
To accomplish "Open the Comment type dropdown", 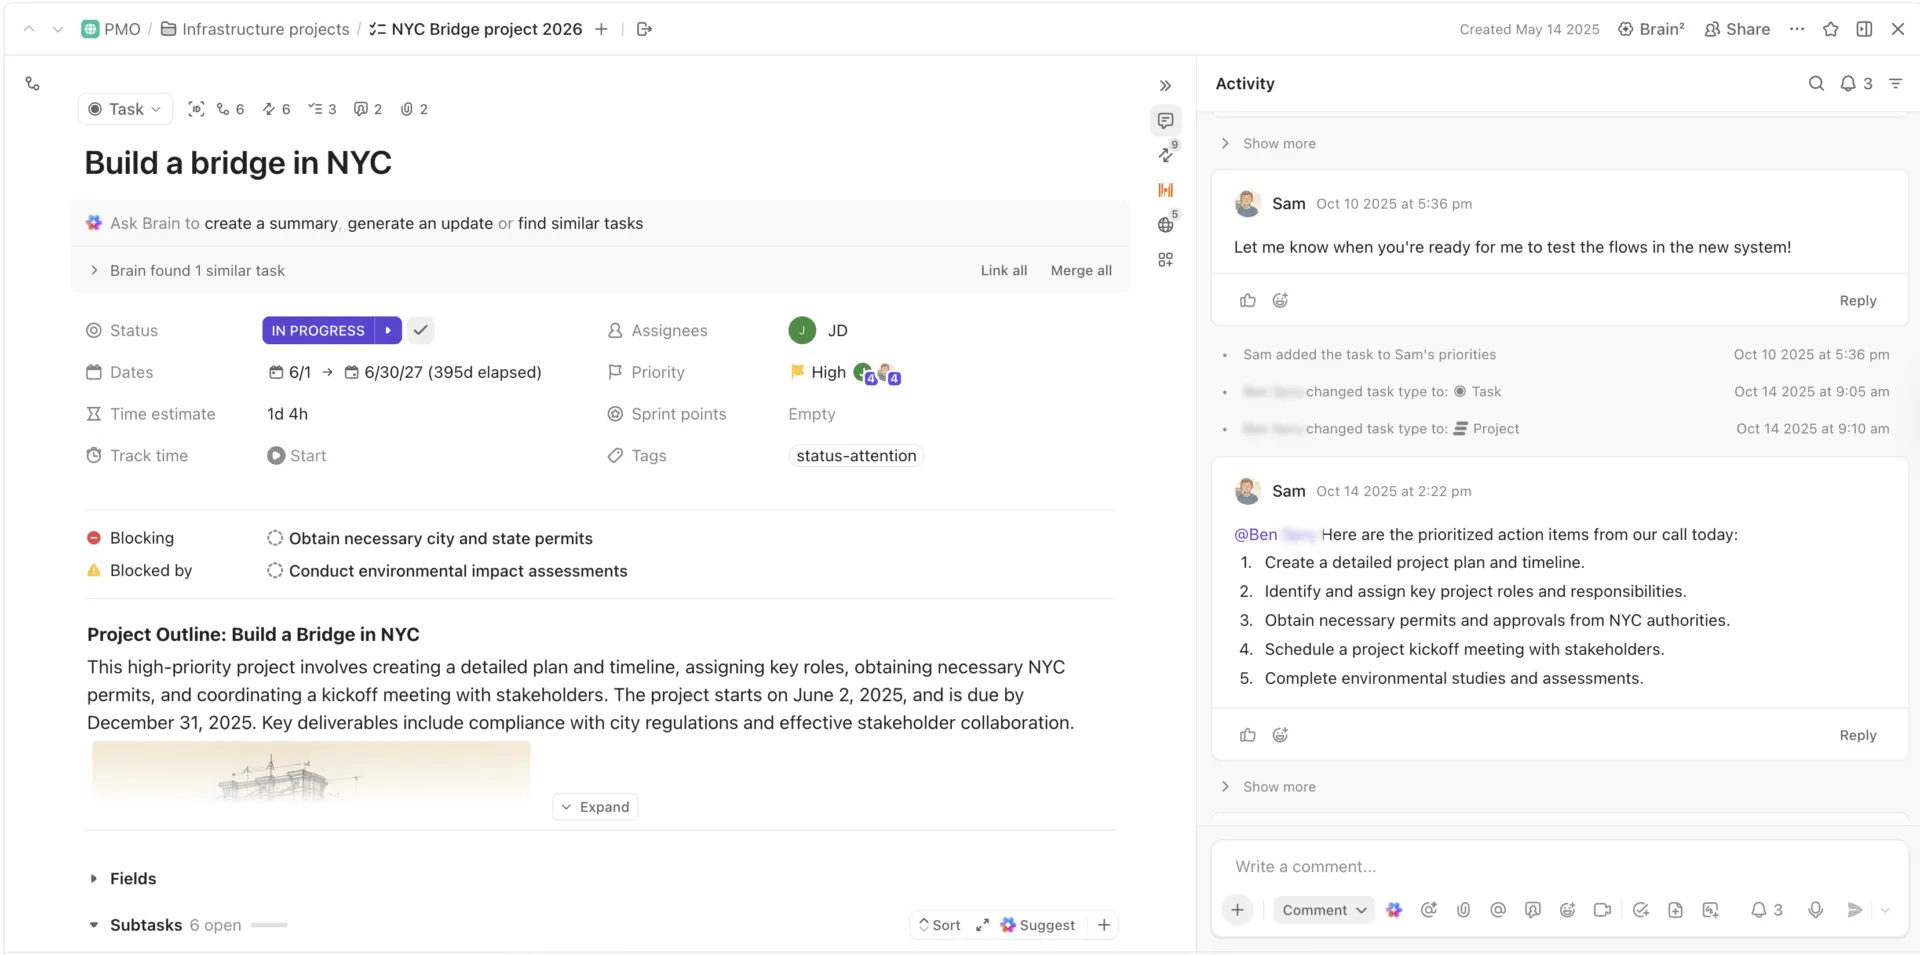I will (1324, 910).
